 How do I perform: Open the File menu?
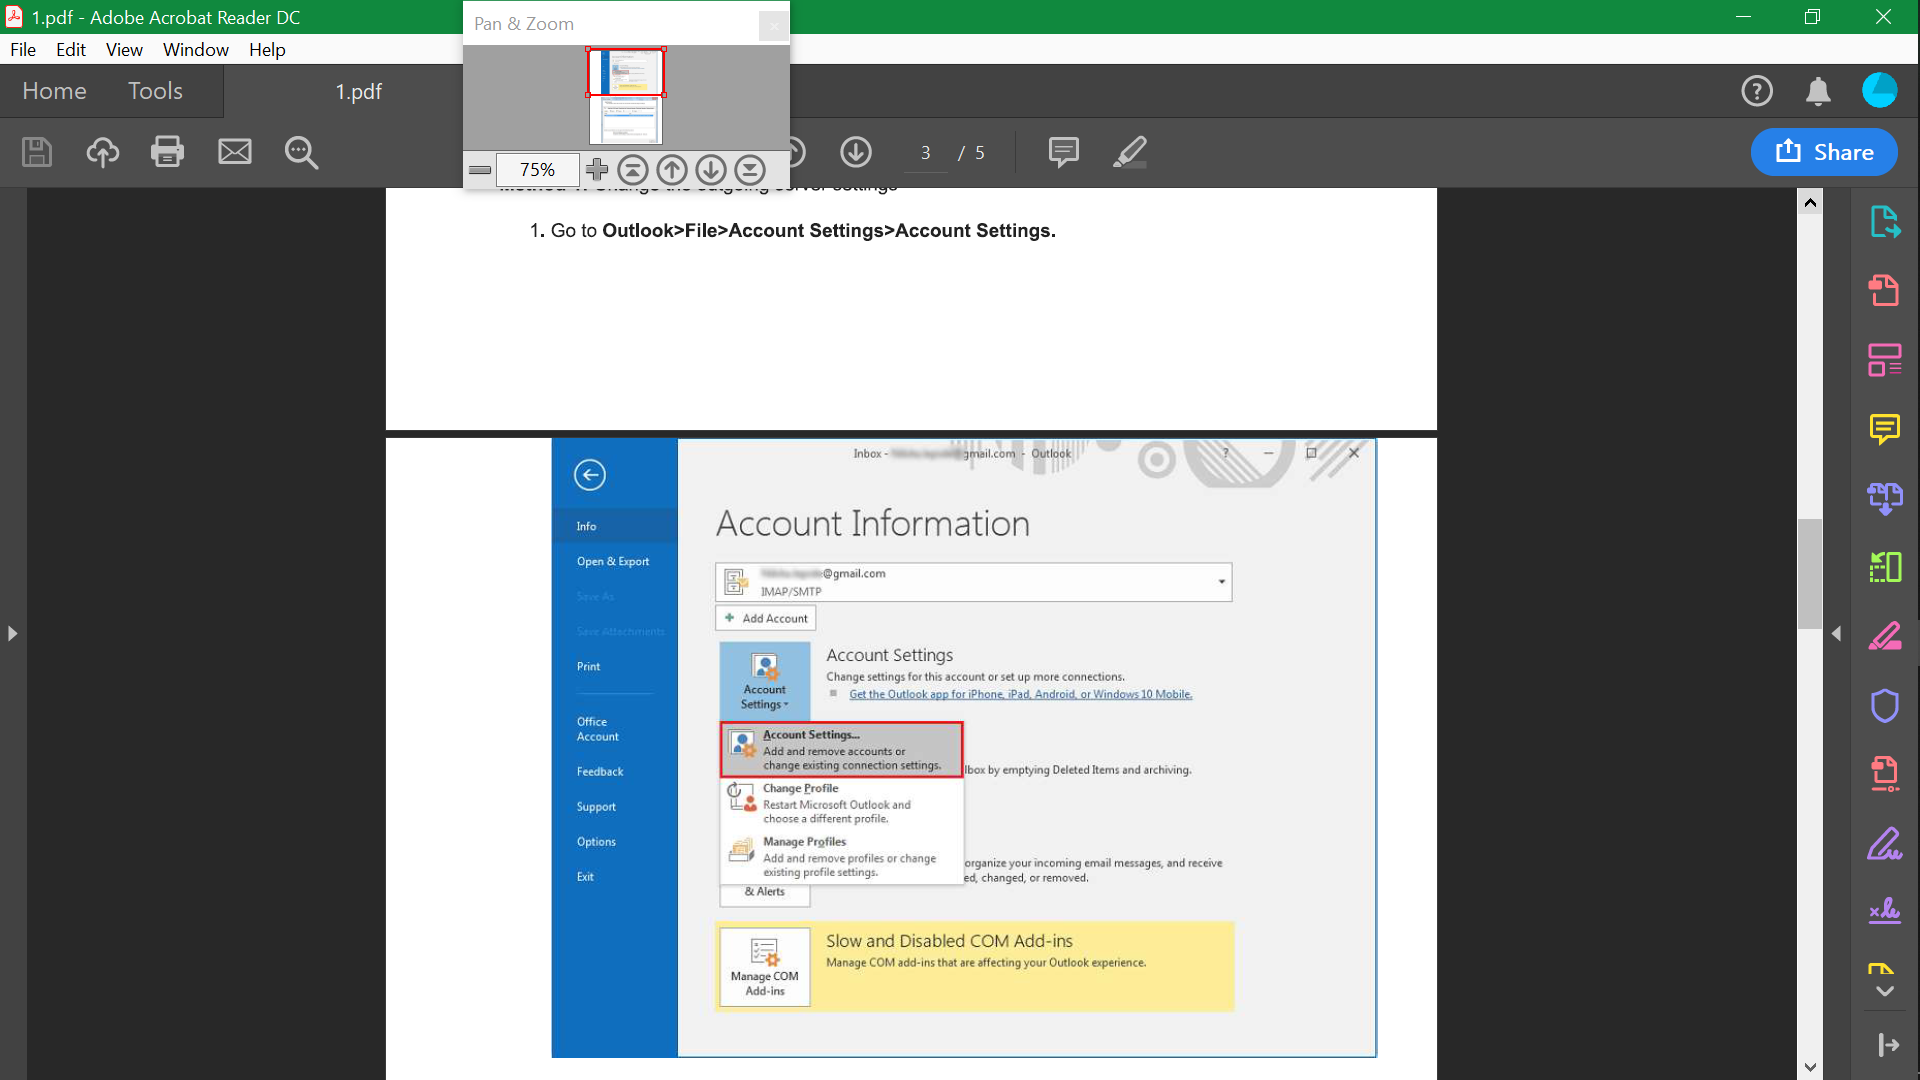click(23, 50)
